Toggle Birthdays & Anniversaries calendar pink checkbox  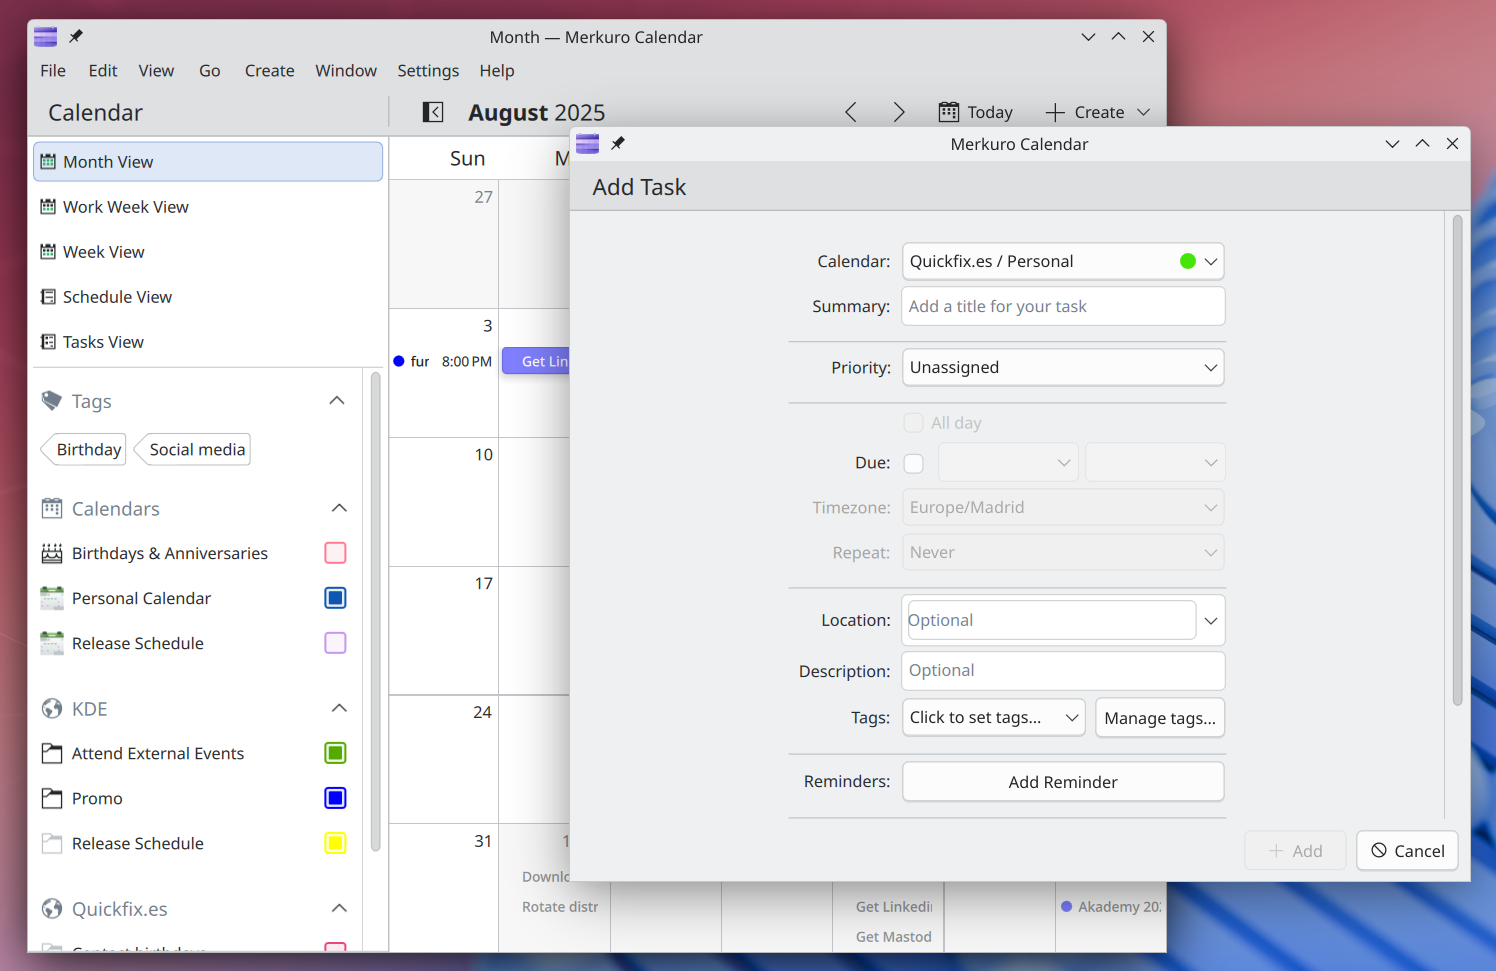pos(336,553)
